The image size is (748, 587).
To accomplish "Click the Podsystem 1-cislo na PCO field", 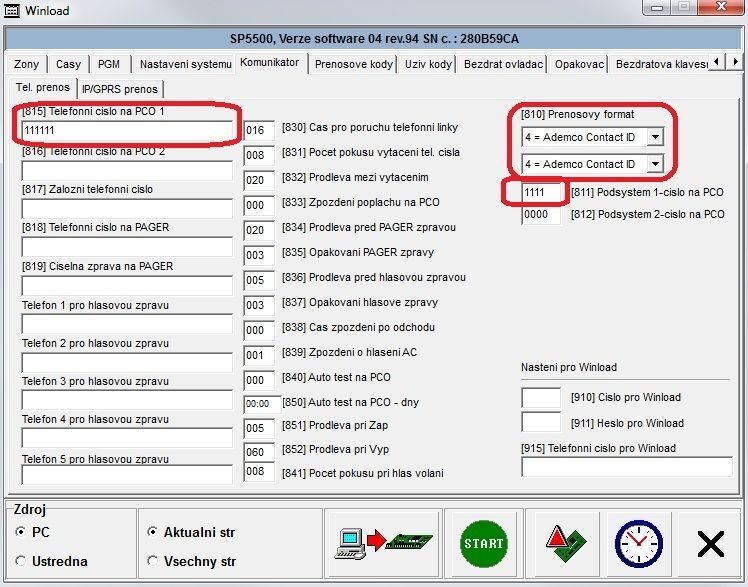I will point(541,192).
